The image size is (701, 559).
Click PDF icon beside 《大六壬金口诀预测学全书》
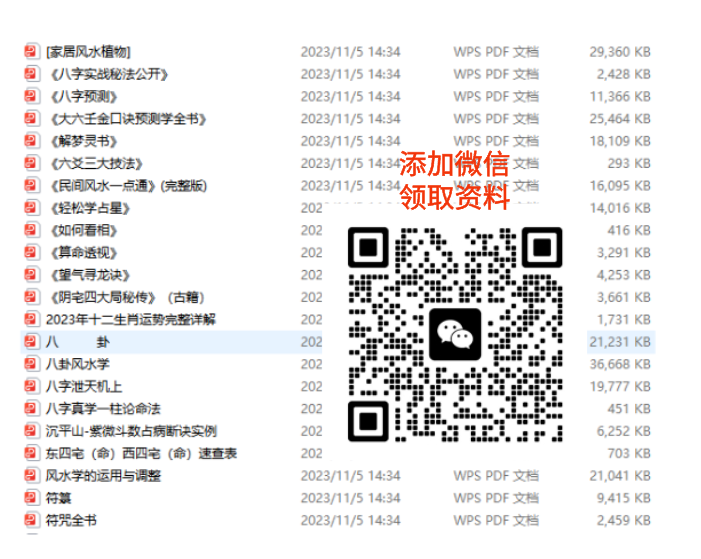31,118
